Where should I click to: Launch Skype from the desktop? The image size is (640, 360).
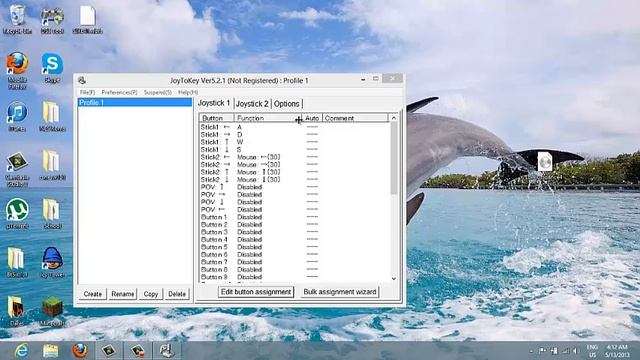click(52, 68)
